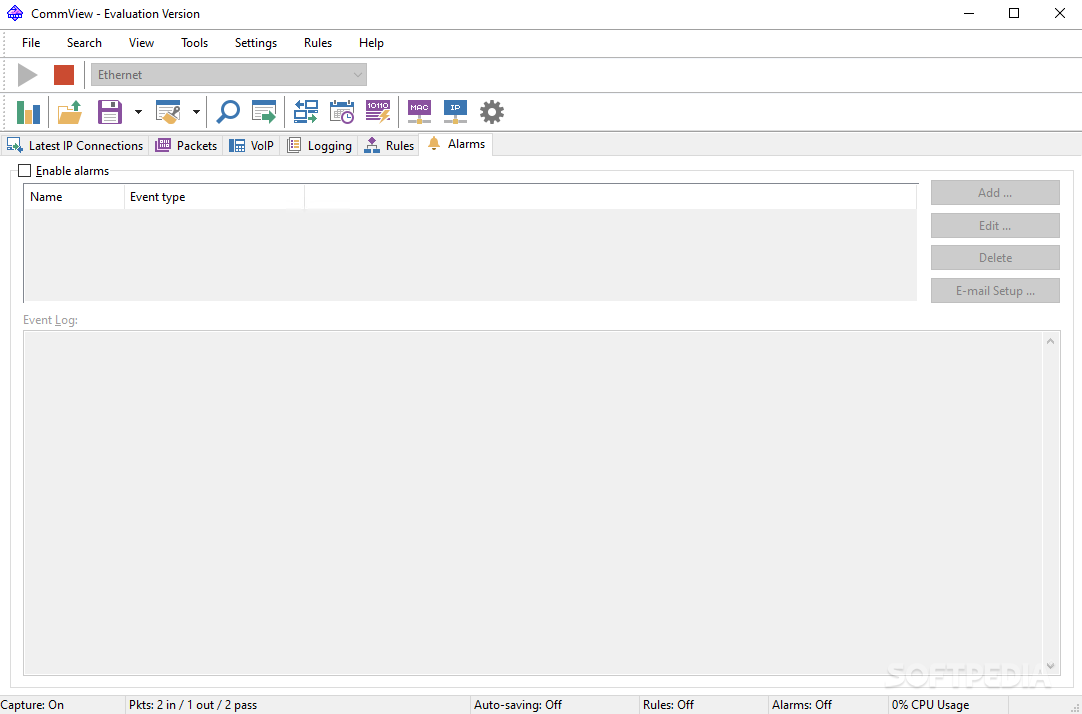
Task: Open search with the magnifier icon
Action: pyautogui.click(x=228, y=112)
